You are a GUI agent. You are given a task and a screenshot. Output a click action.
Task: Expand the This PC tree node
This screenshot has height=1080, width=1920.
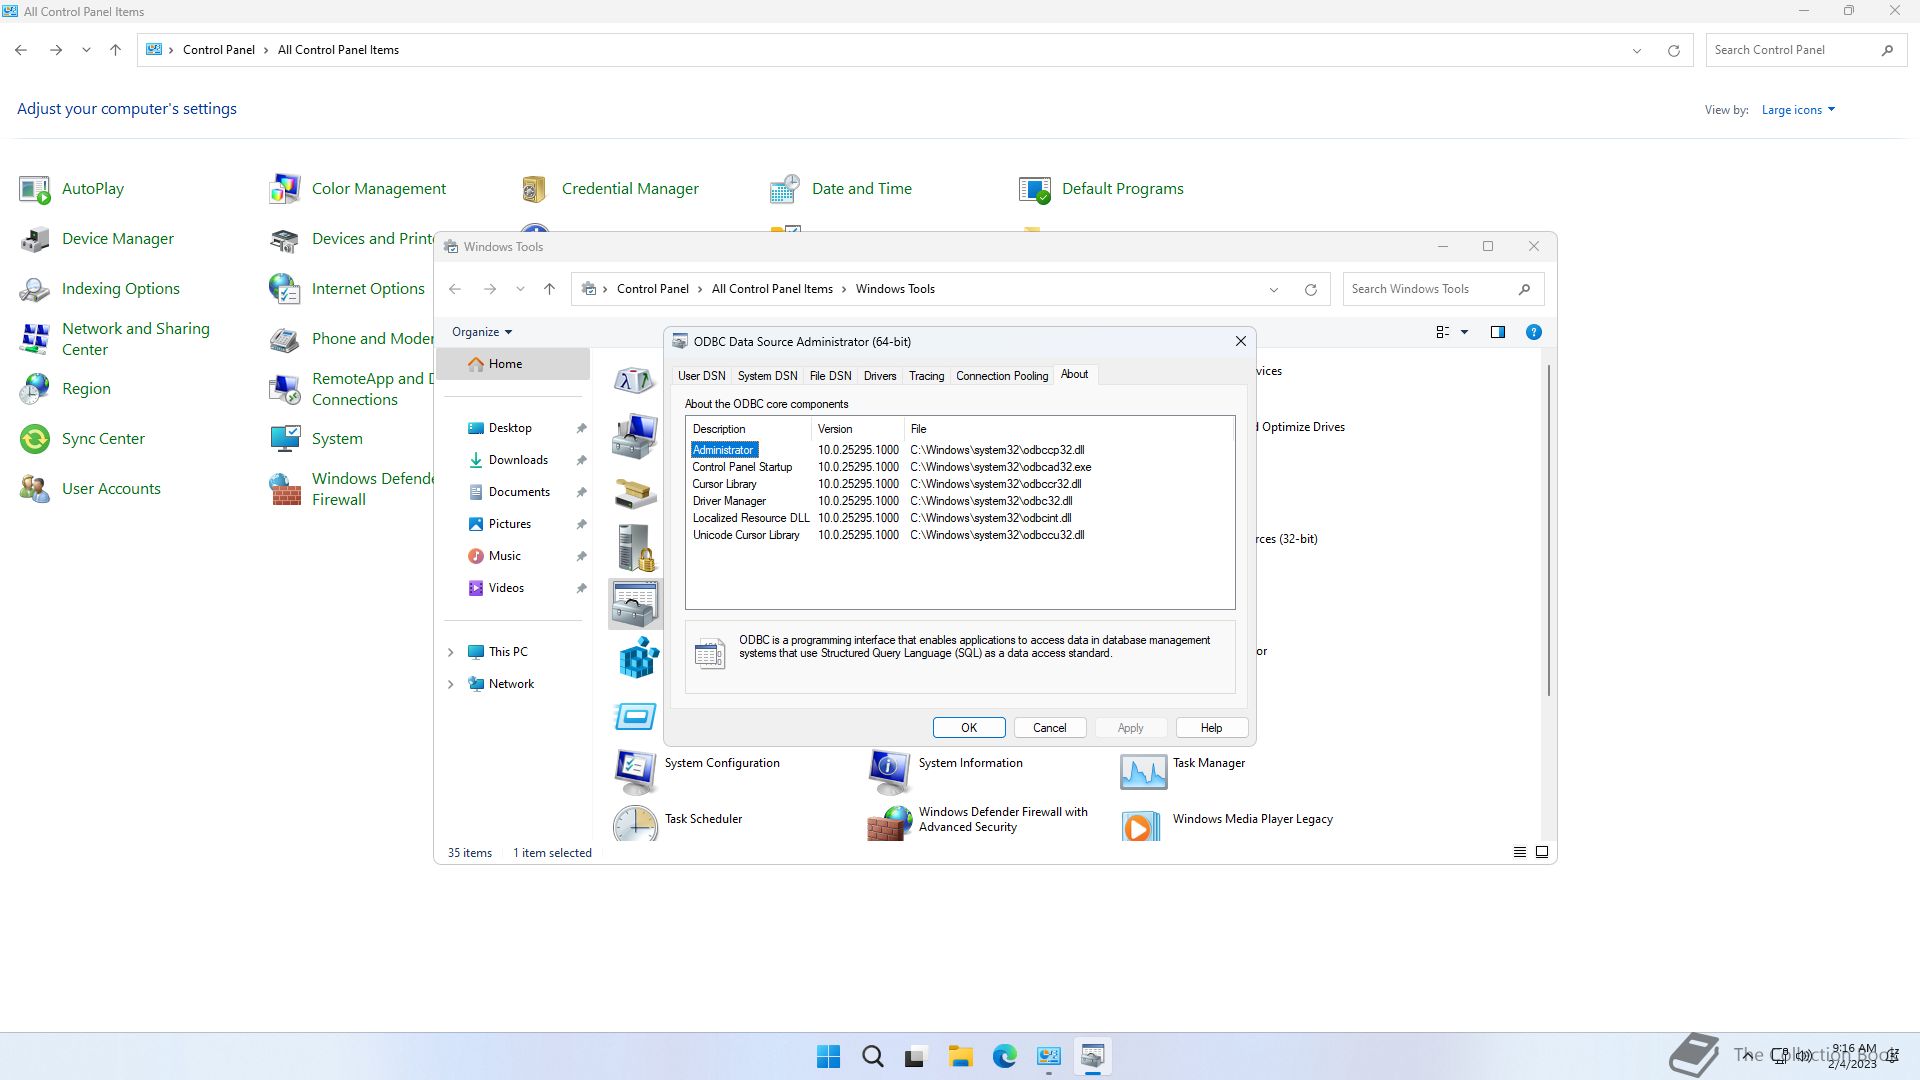coord(450,652)
